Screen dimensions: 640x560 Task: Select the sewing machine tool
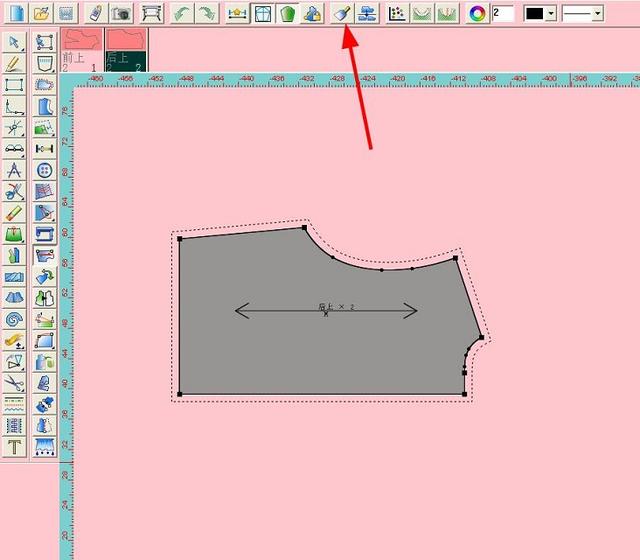click(44, 234)
